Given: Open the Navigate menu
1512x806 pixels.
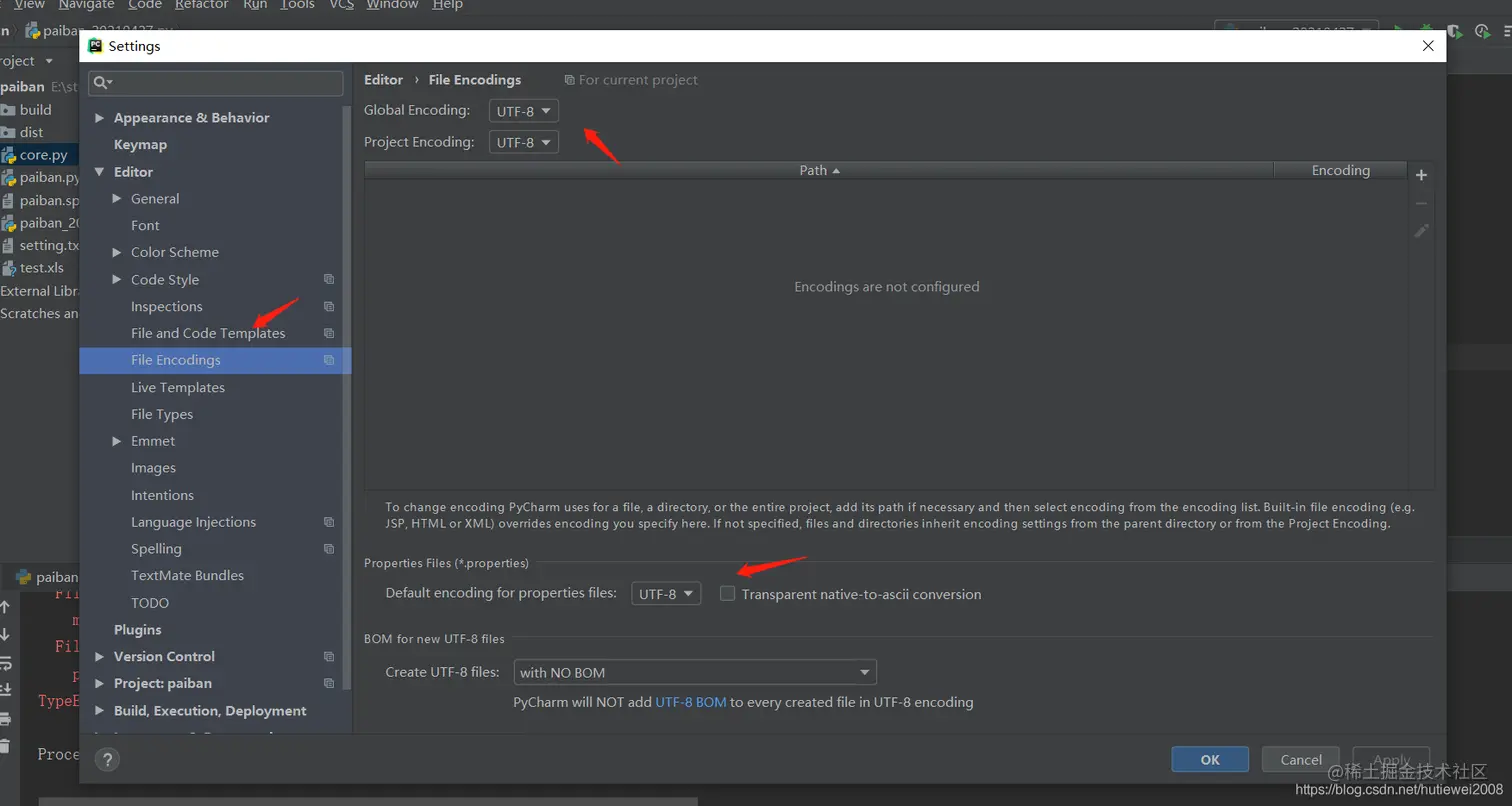Looking at the screenshot, I should coord(86,5).
